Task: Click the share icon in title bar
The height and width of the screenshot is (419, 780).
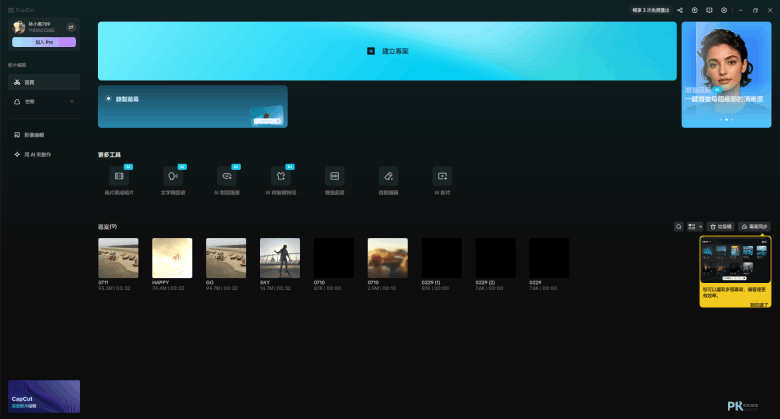Action: point(680,10)
